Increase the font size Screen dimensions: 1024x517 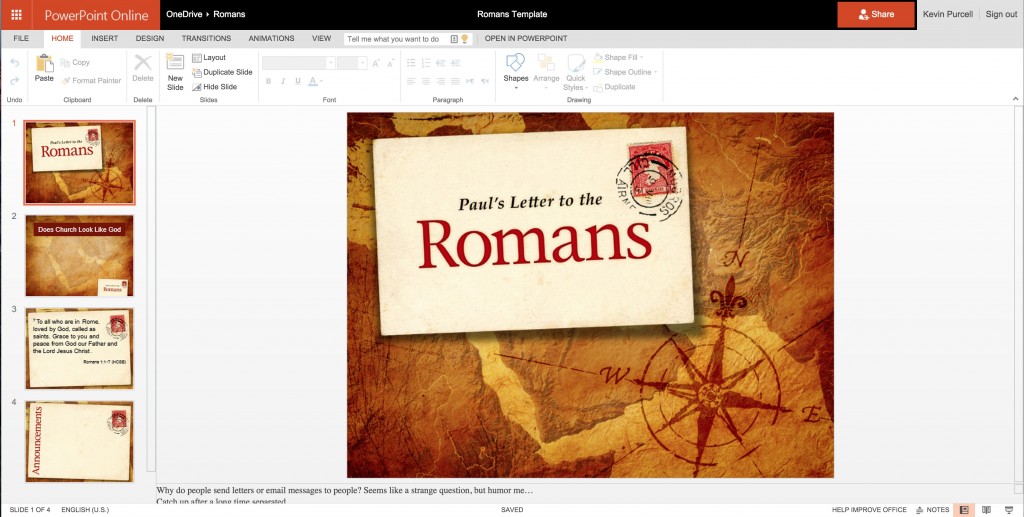point(376,63)
